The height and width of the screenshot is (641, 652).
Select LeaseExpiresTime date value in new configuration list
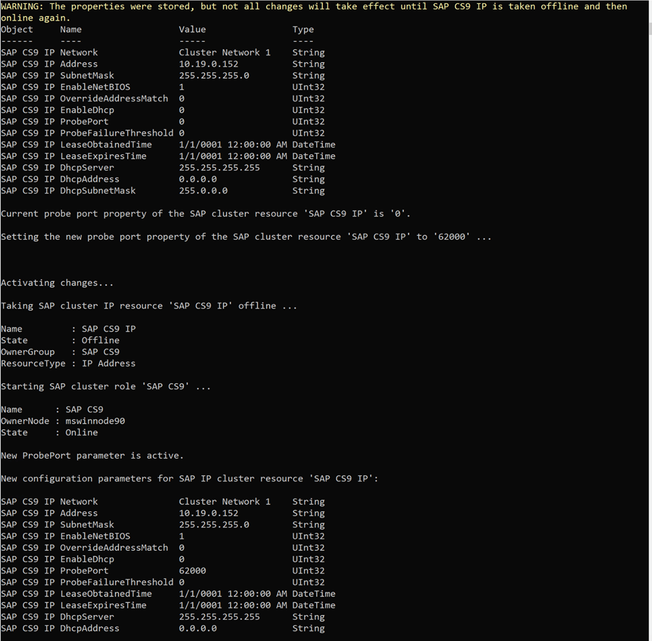click(x=233, y=605)
